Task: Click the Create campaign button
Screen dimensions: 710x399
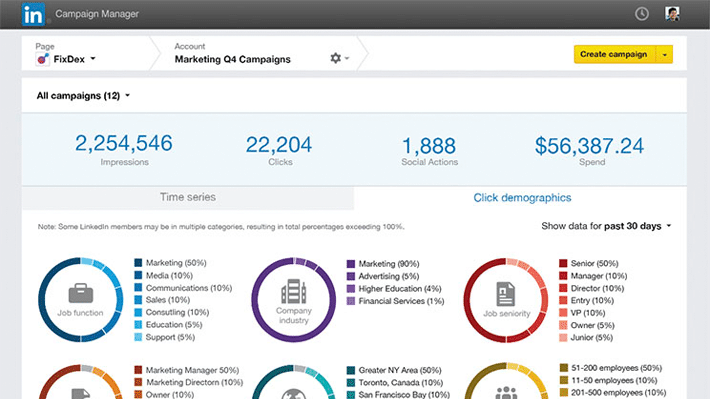Action: point(614,54)
